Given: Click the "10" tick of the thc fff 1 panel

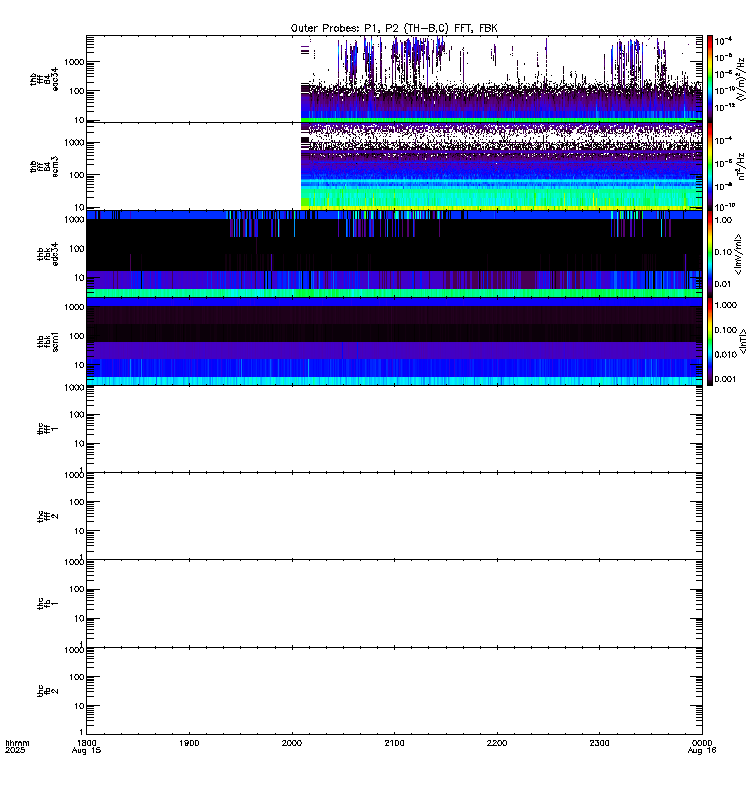Looking at the screenshot, I should click(79, 444).
